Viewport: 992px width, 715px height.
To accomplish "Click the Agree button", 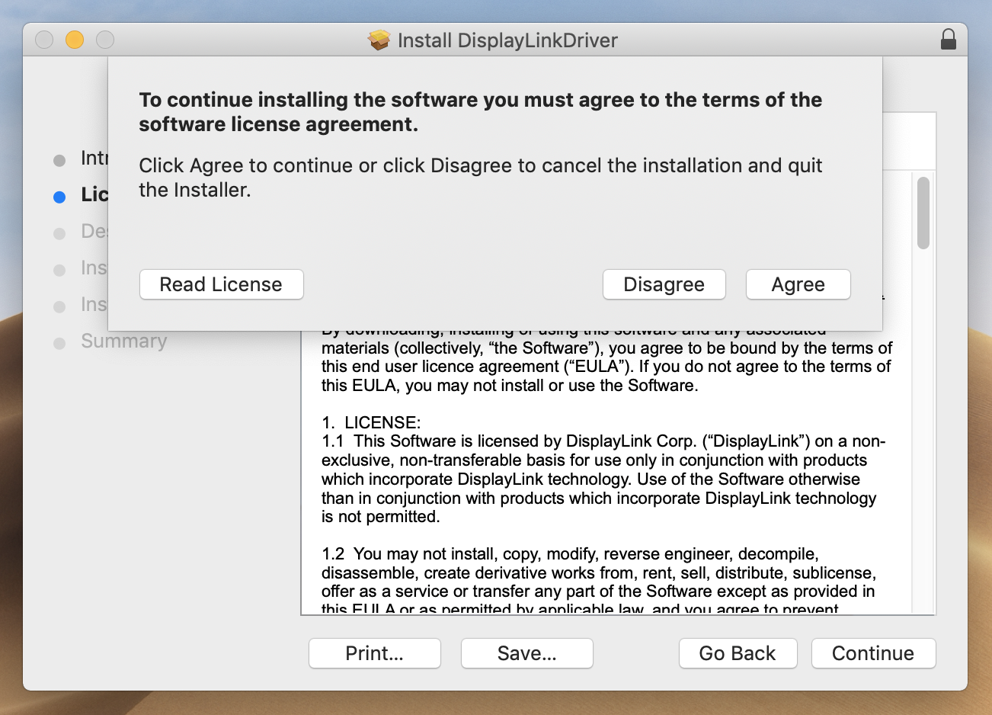I will pos(798,285).
